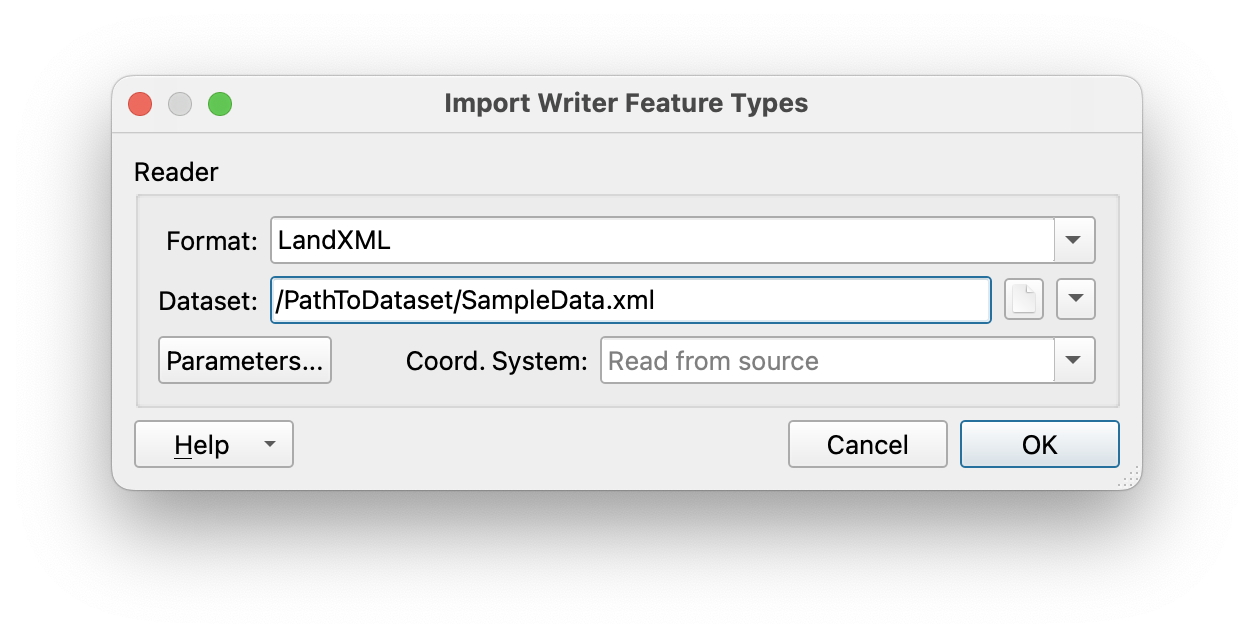Open Help for this dialog
1254x638 pixels.
[x=201, y=444]
